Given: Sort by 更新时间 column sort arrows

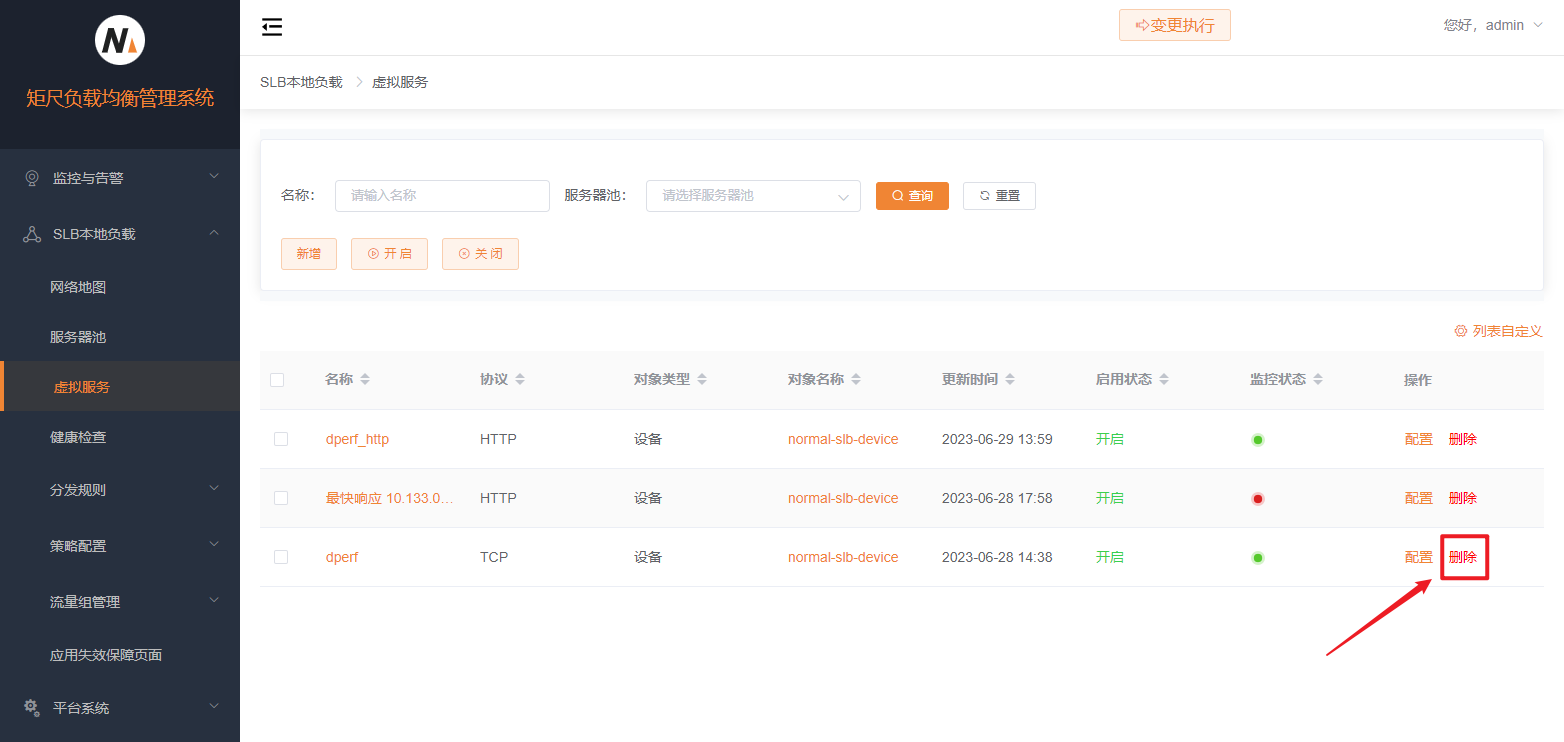Looking at the screenshot, I should pyautogui.click(x=1010, y=380).
